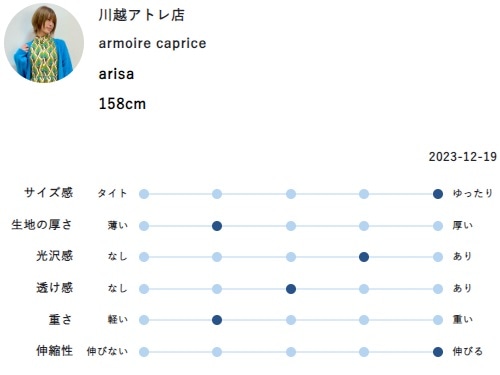Click the 158cm height text
The width and height of the screenshot is (500, 375).
122,103
